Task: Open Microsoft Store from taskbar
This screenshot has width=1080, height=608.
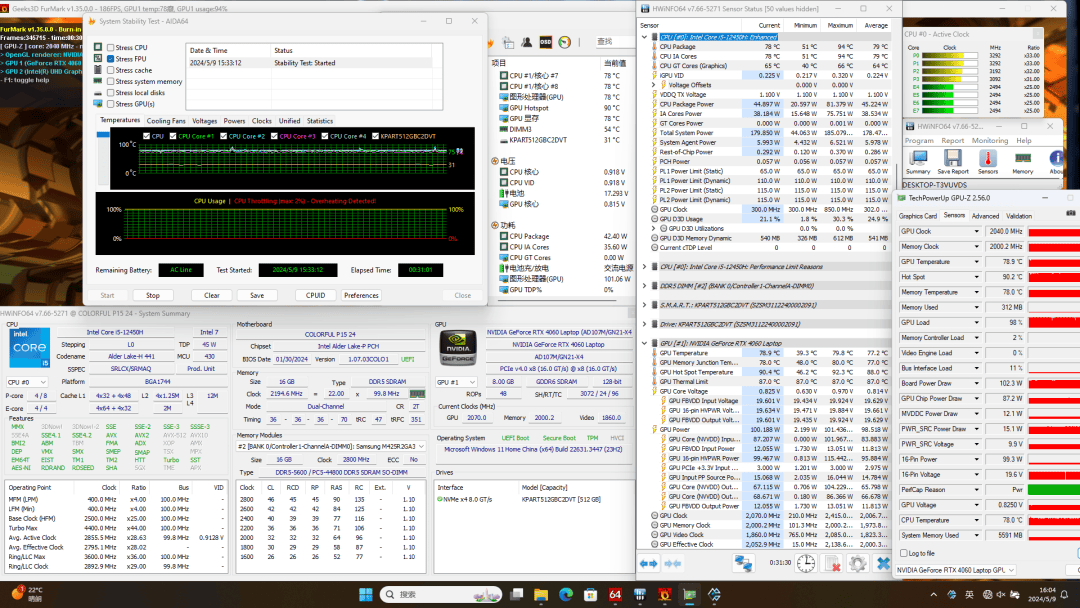Action: point(590,594)
